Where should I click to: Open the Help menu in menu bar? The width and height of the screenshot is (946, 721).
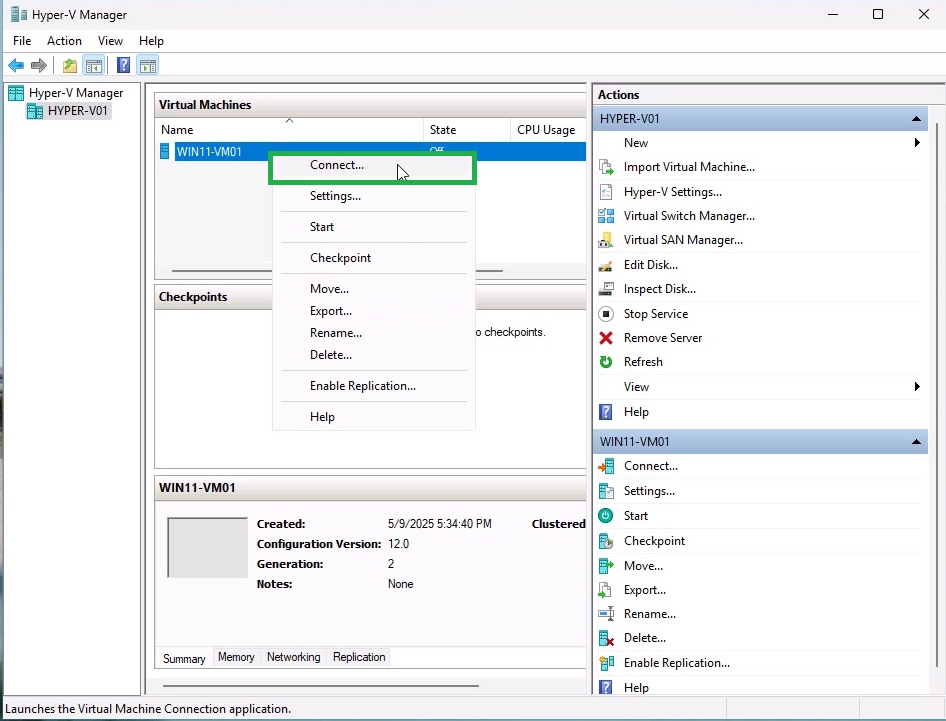pyautogui.click(x=151, y=41)
